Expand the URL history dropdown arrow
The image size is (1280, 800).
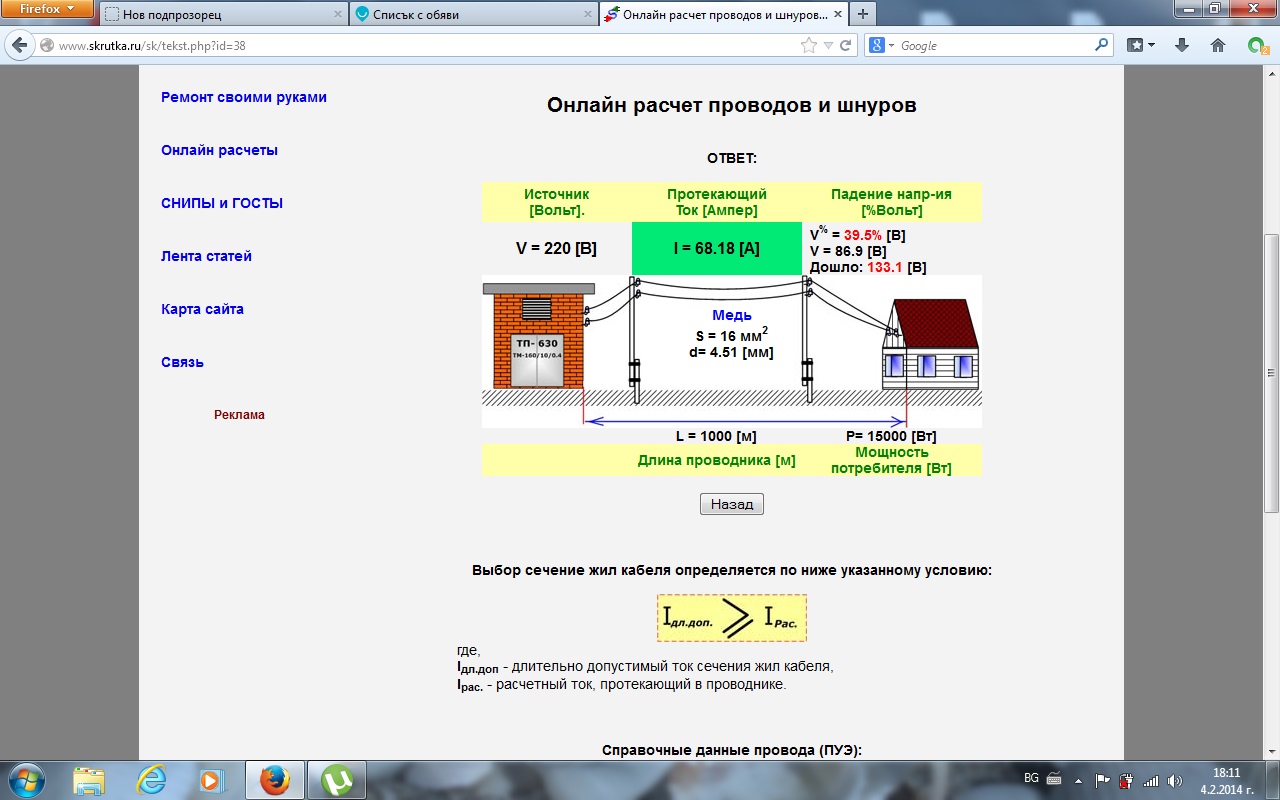pos(827,46)
